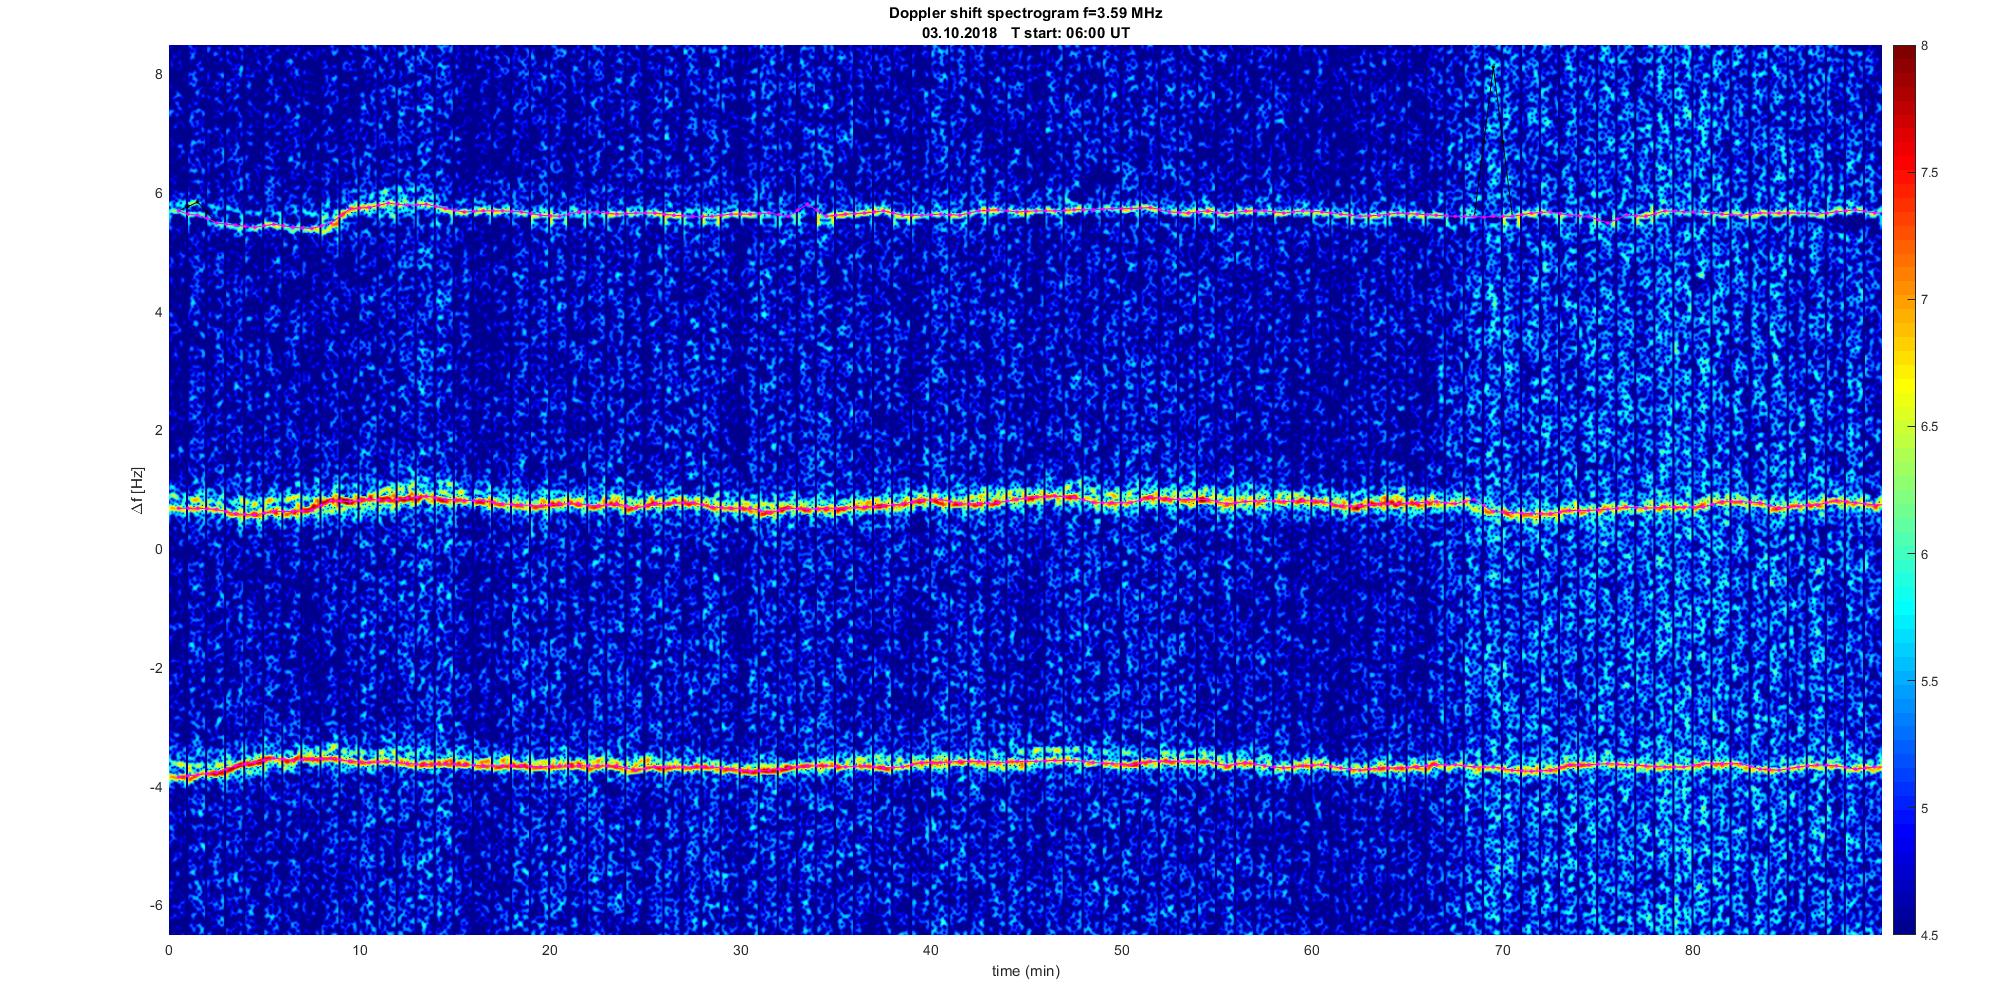Screen dimensions: 2000x1003
Task: Click the red signal band near -3.7 Hz
Action: click(1025, 765)
